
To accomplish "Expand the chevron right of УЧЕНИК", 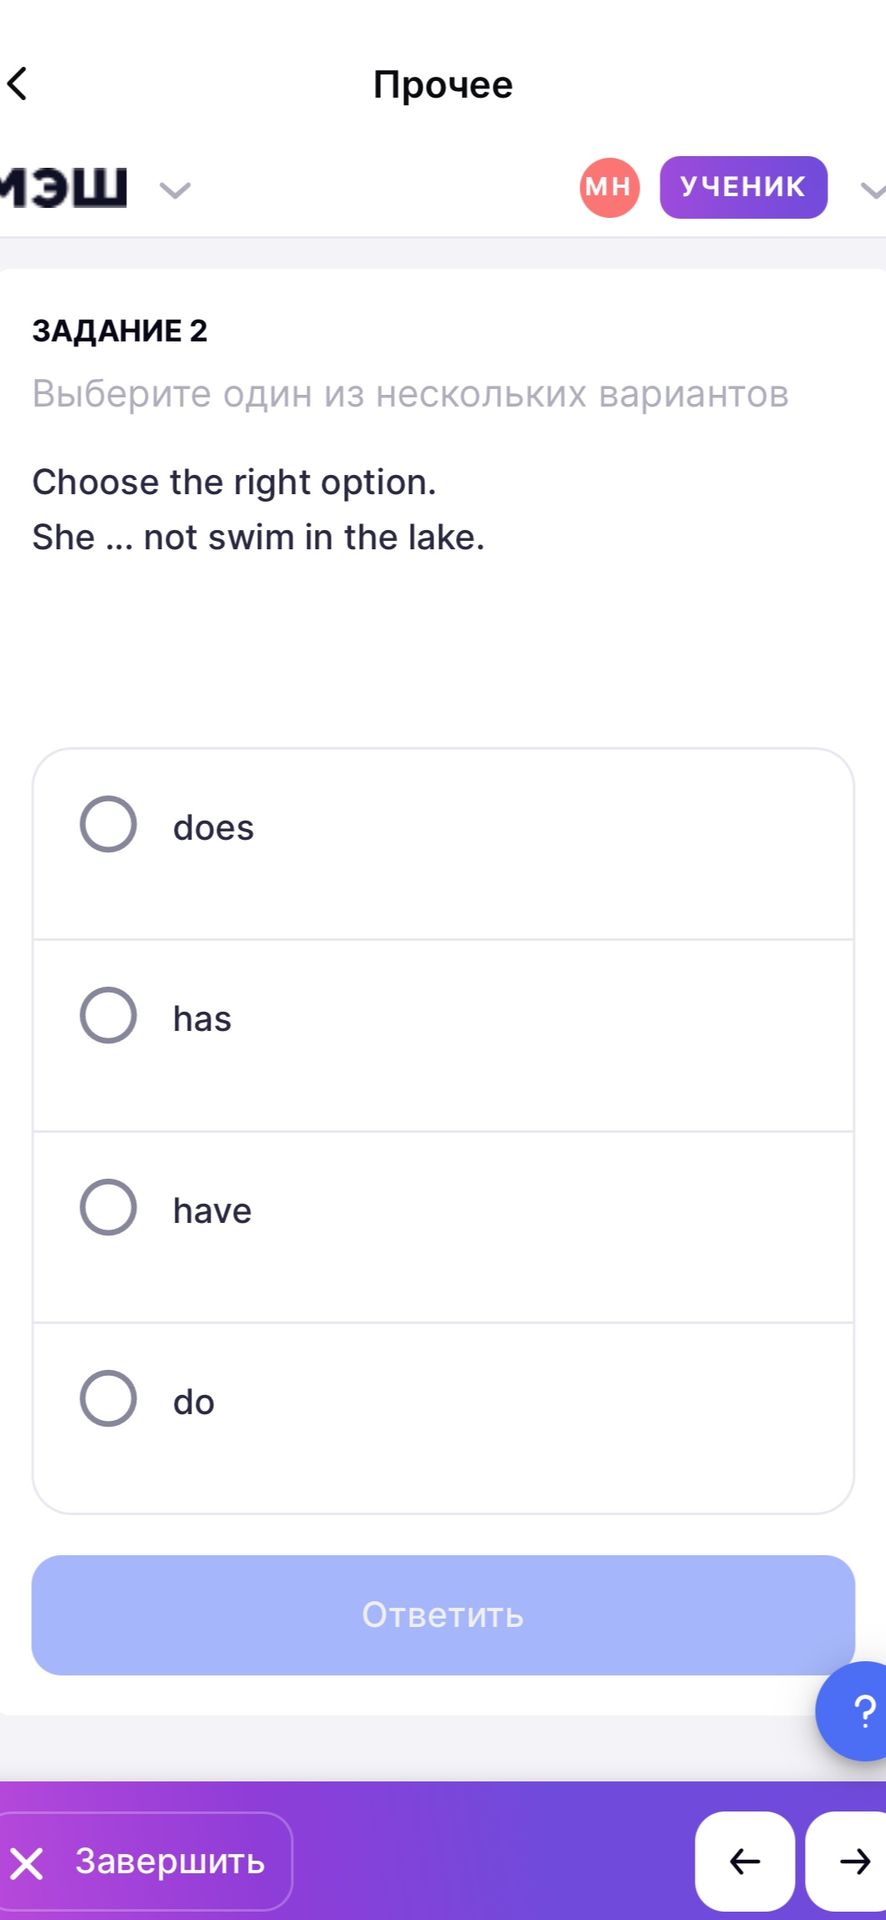I will (x=873, y=189).
